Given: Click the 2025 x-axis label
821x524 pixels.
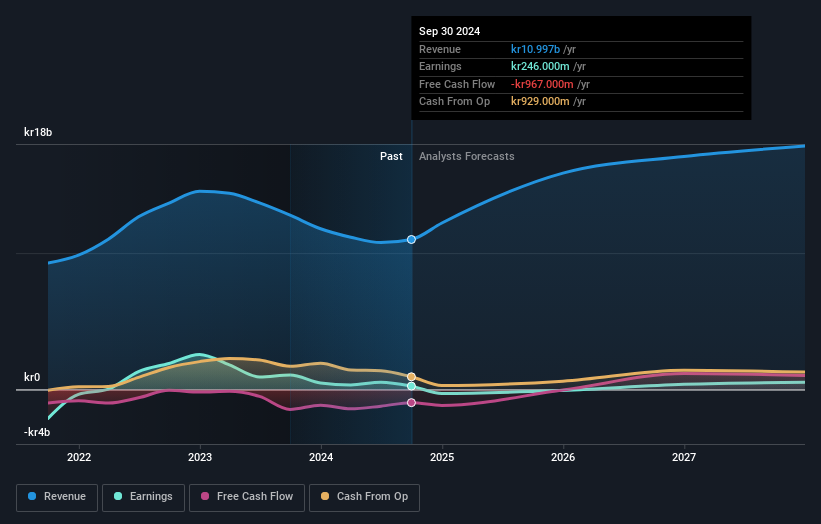Looking at the screenshot, I should (x=442, y=458).
